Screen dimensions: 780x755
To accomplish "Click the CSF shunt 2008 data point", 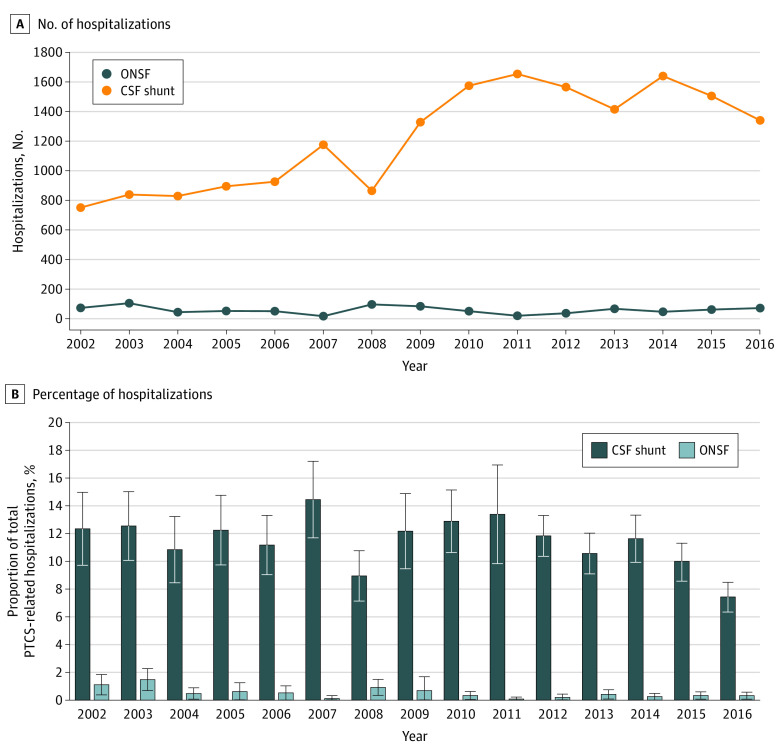I will click(372, 190).
